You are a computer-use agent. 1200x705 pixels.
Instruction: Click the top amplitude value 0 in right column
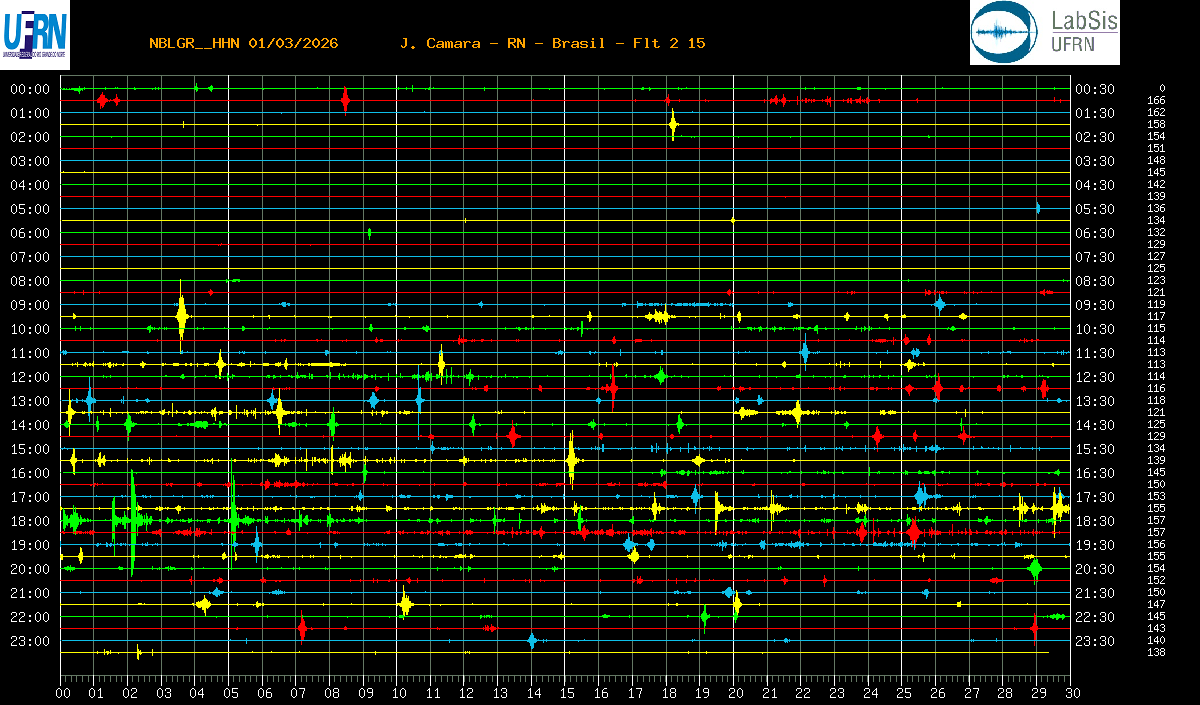[x=1161, y=88]
